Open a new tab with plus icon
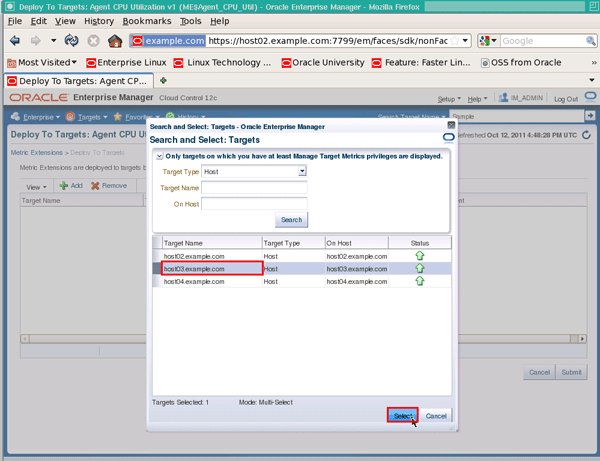This screenshot has width=600, height=461. (x=163, y=80)
